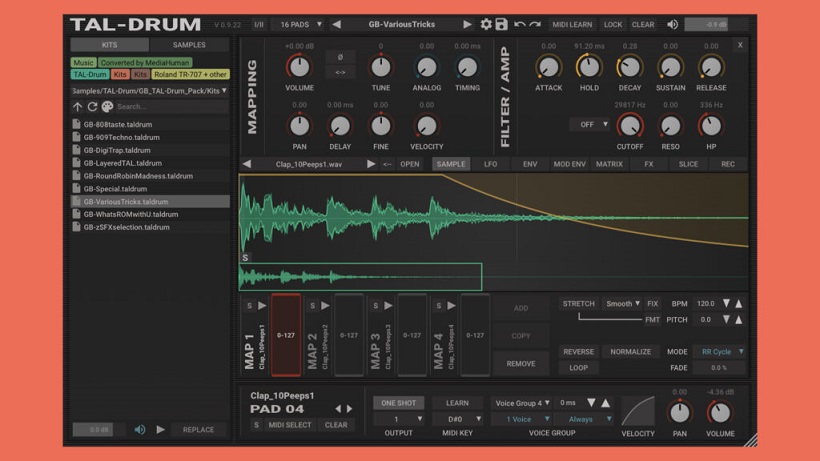Screen dimensions: 820x461
Task: Open the MIDI key D#0 dropdown
Action: click(458, 419)
